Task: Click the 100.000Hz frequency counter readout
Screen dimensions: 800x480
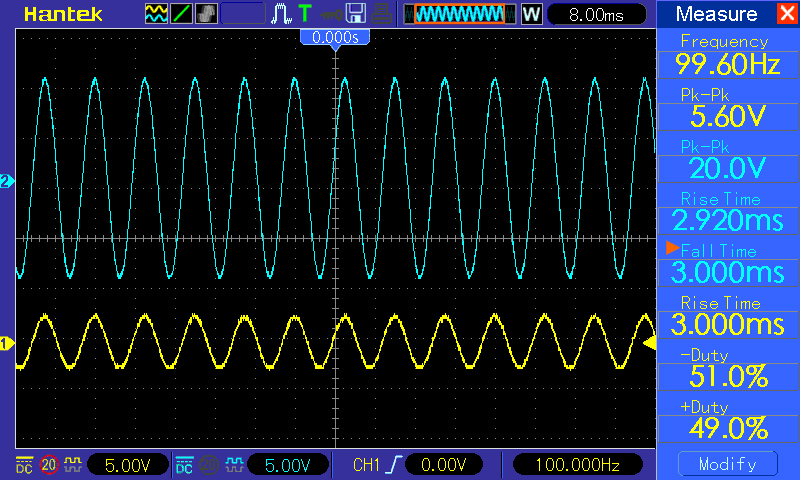Action: coord(577,465)
